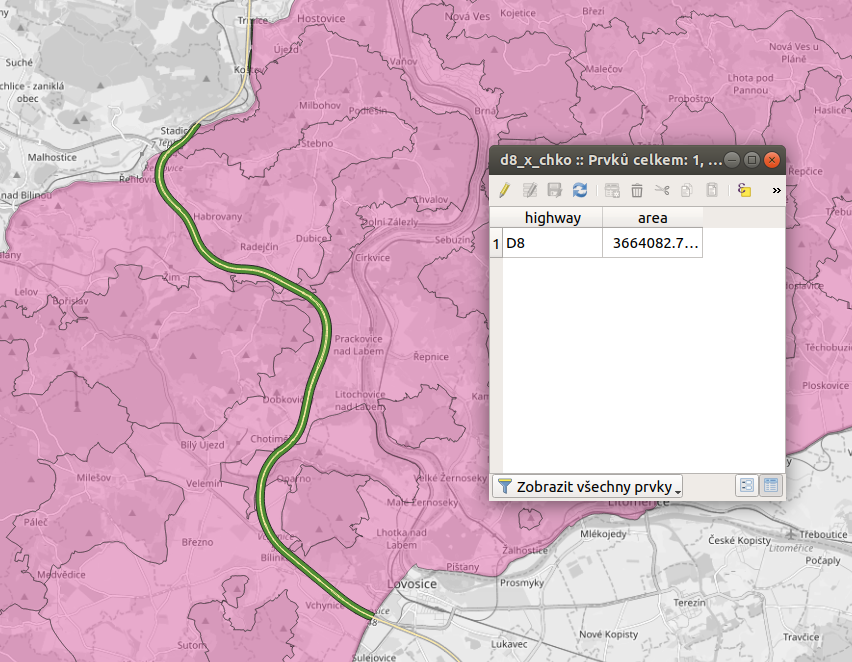Open select by expression tool
Viewport: 852px width, 662px height.
coord(744,190)
